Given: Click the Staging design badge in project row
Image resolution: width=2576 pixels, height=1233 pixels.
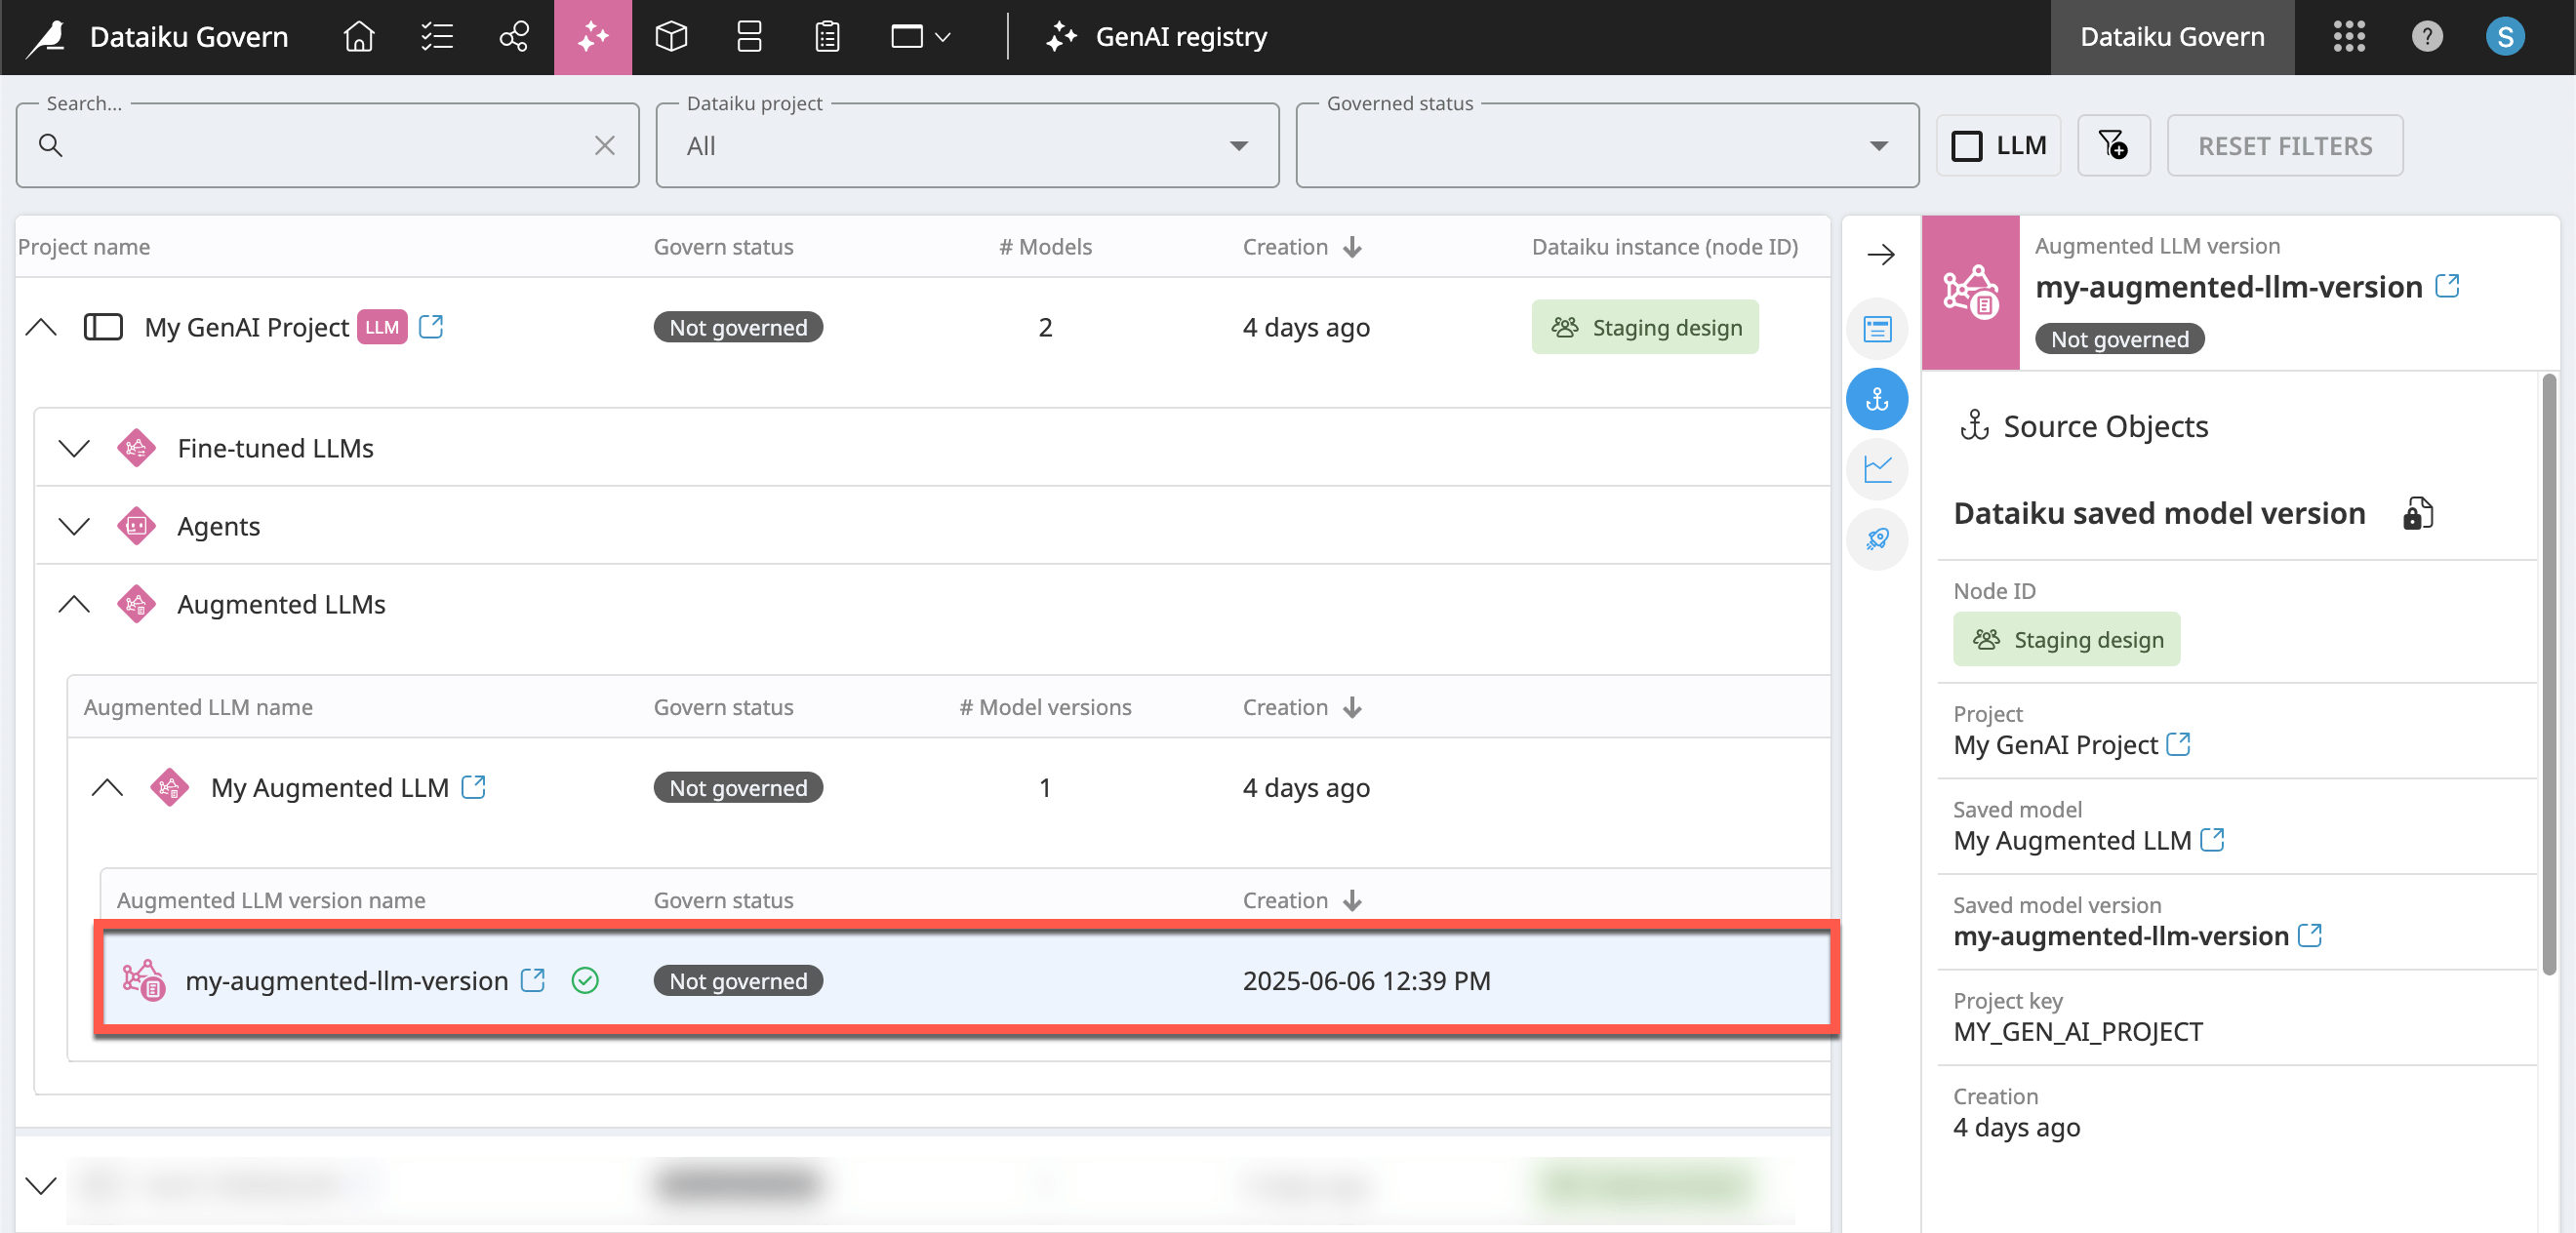Looking at the screenshot, I should click(x=1645, y=327).
